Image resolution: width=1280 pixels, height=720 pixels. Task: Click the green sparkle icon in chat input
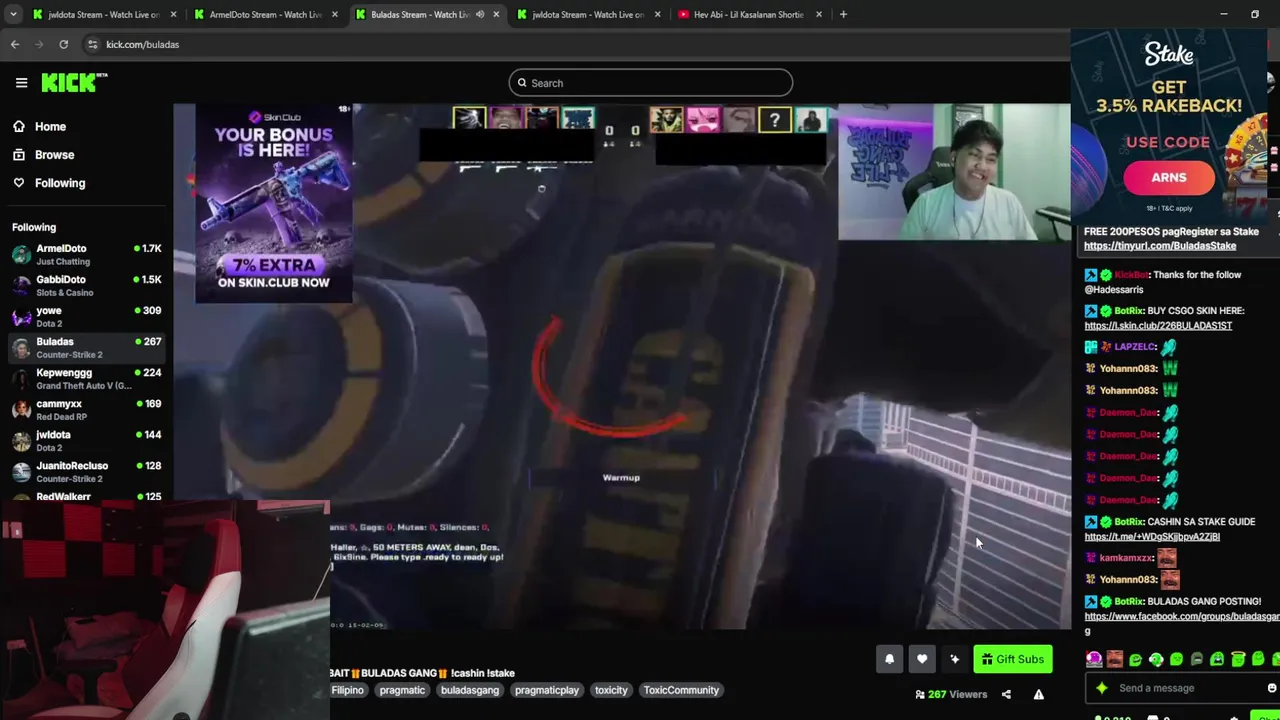[1101, 688]
